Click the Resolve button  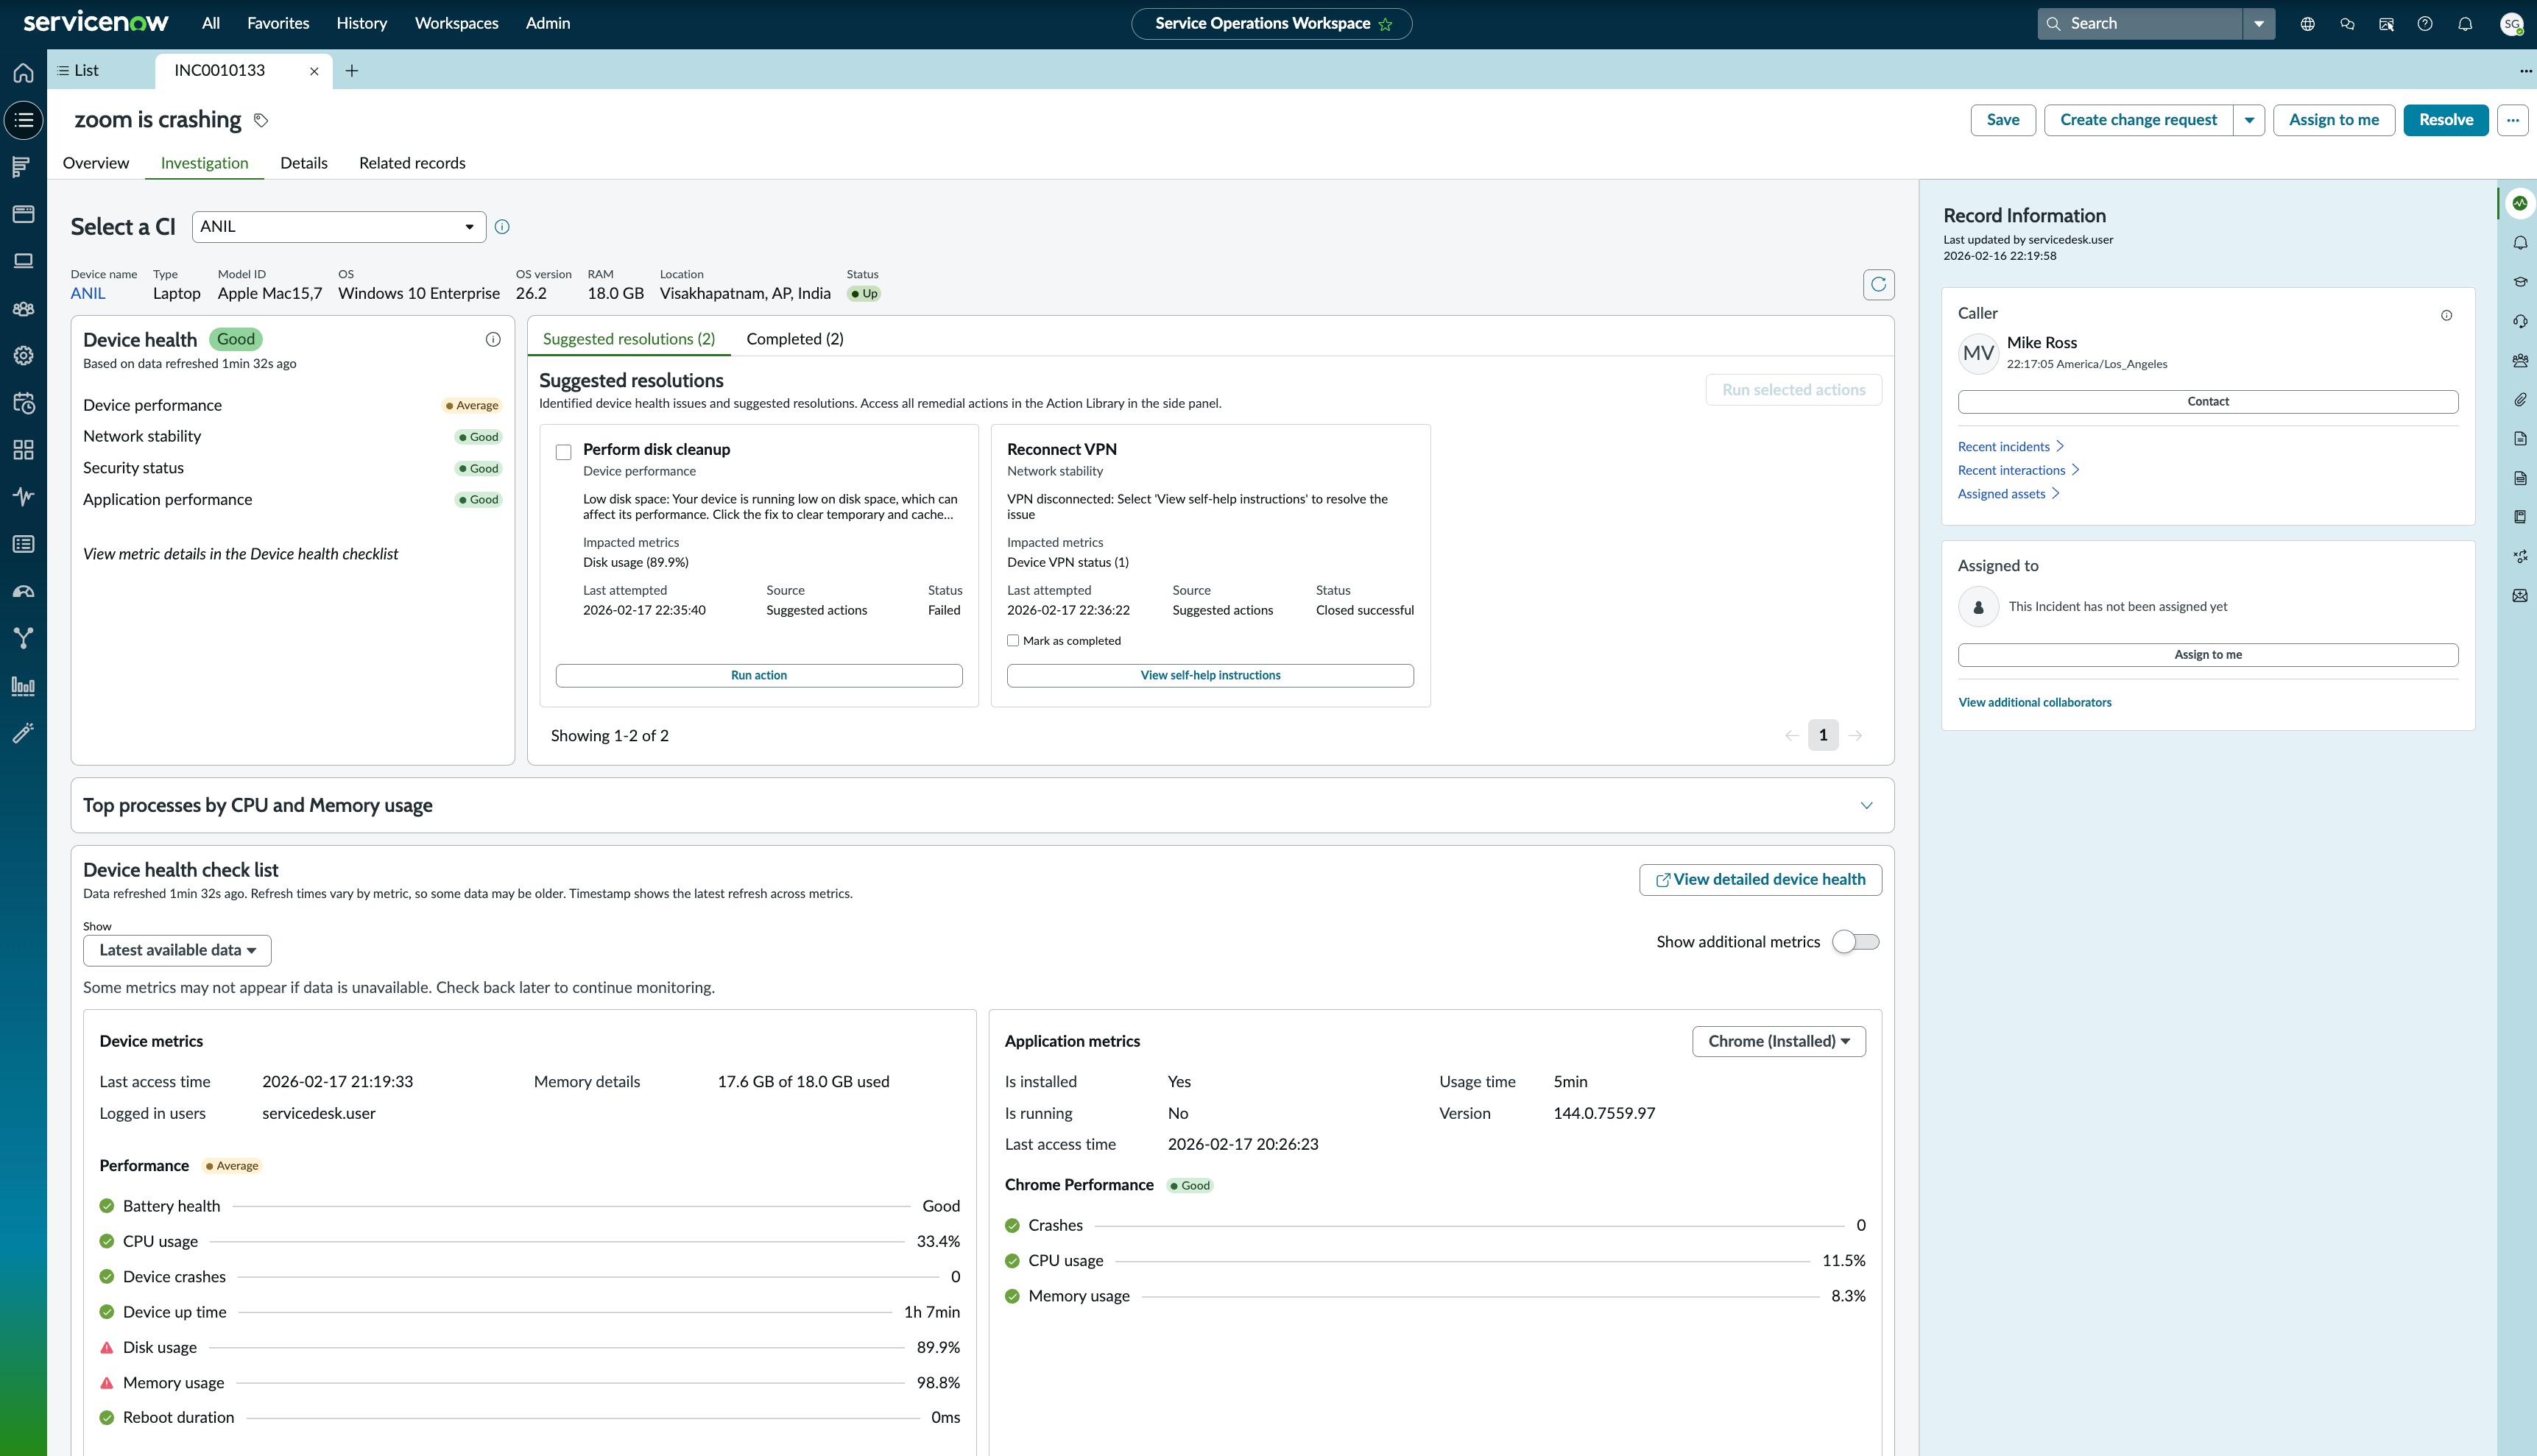[x=2445, y=120]
